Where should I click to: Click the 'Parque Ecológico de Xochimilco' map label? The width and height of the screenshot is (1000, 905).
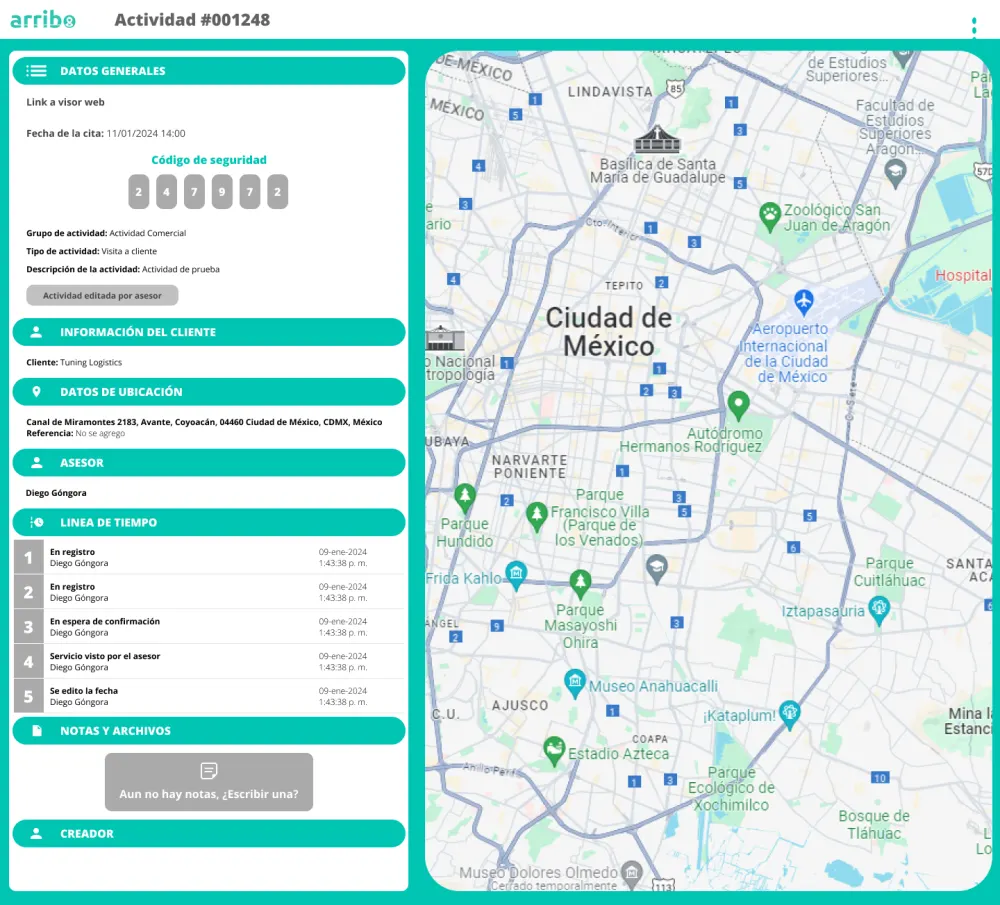click(x=731, y=788)
